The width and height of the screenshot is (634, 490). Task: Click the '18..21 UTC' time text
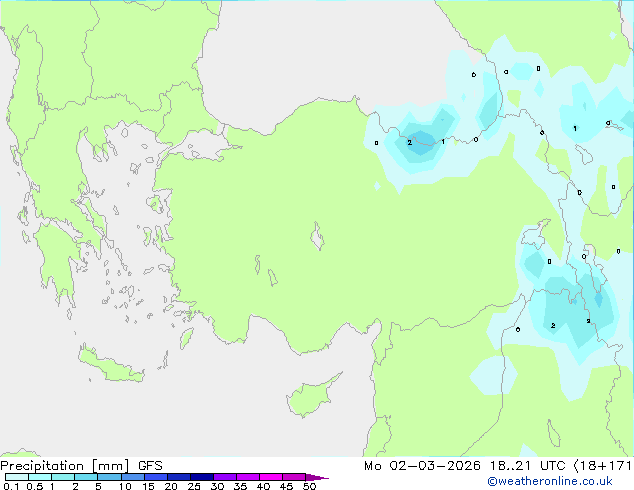[527, 466]
